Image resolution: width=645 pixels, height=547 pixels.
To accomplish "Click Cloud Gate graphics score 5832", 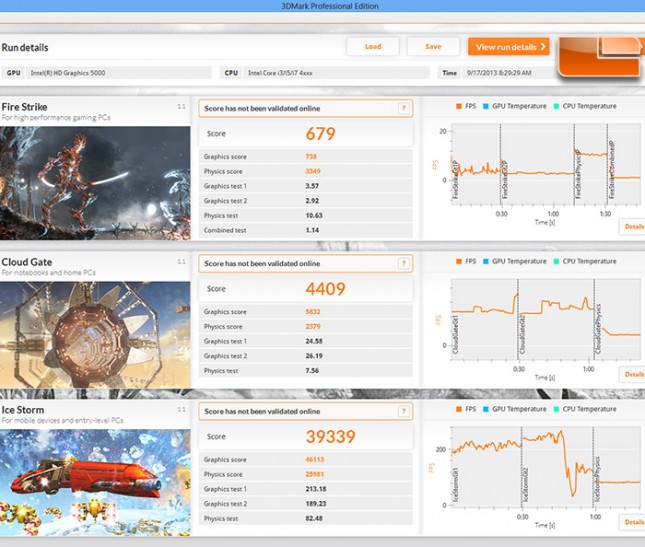I will pos(313,311).
